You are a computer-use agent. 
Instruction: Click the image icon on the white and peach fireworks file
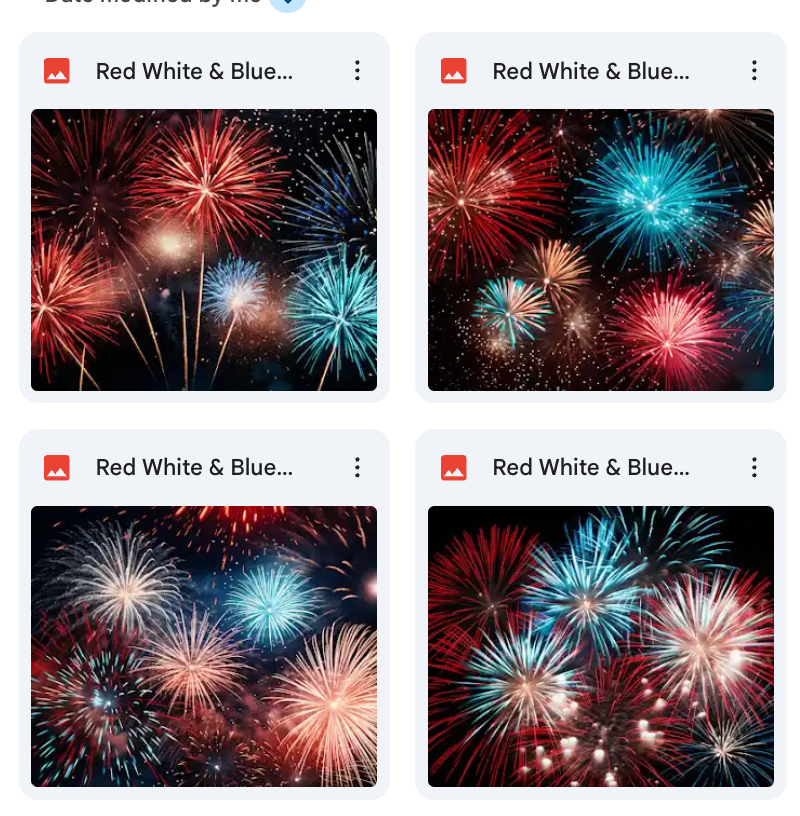click(x=57, y=467)
